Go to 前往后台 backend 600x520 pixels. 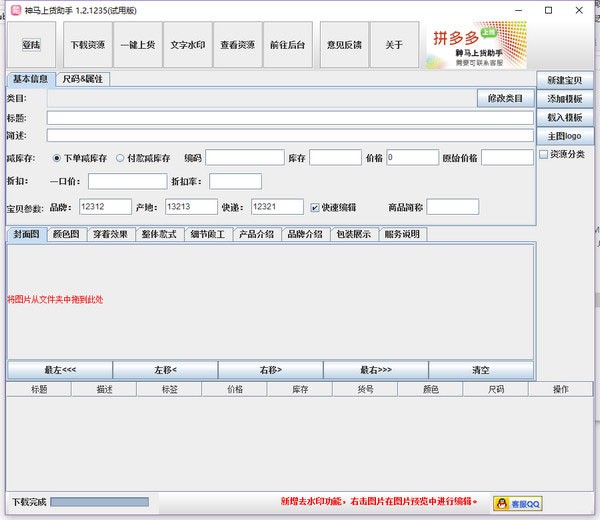[288, 45]
